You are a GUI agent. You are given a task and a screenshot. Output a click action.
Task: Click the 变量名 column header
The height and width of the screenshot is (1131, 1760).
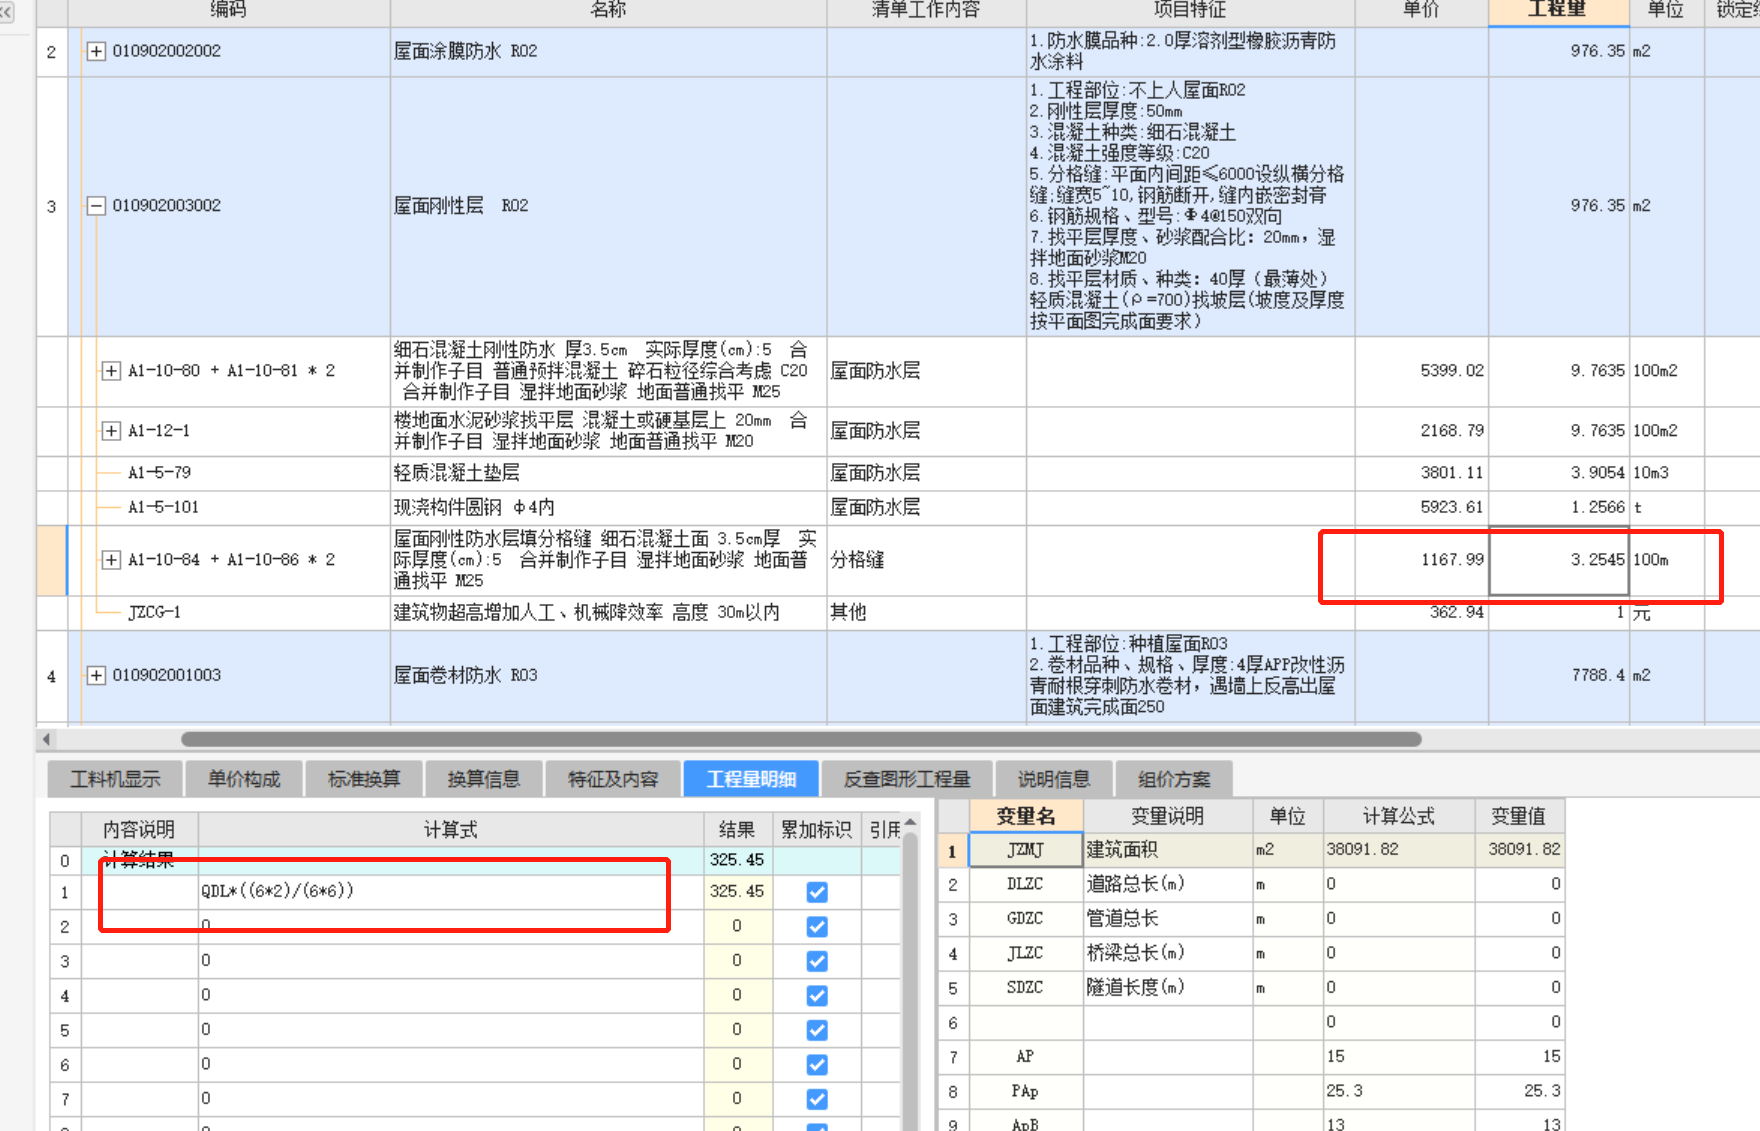pos(1026,816)
